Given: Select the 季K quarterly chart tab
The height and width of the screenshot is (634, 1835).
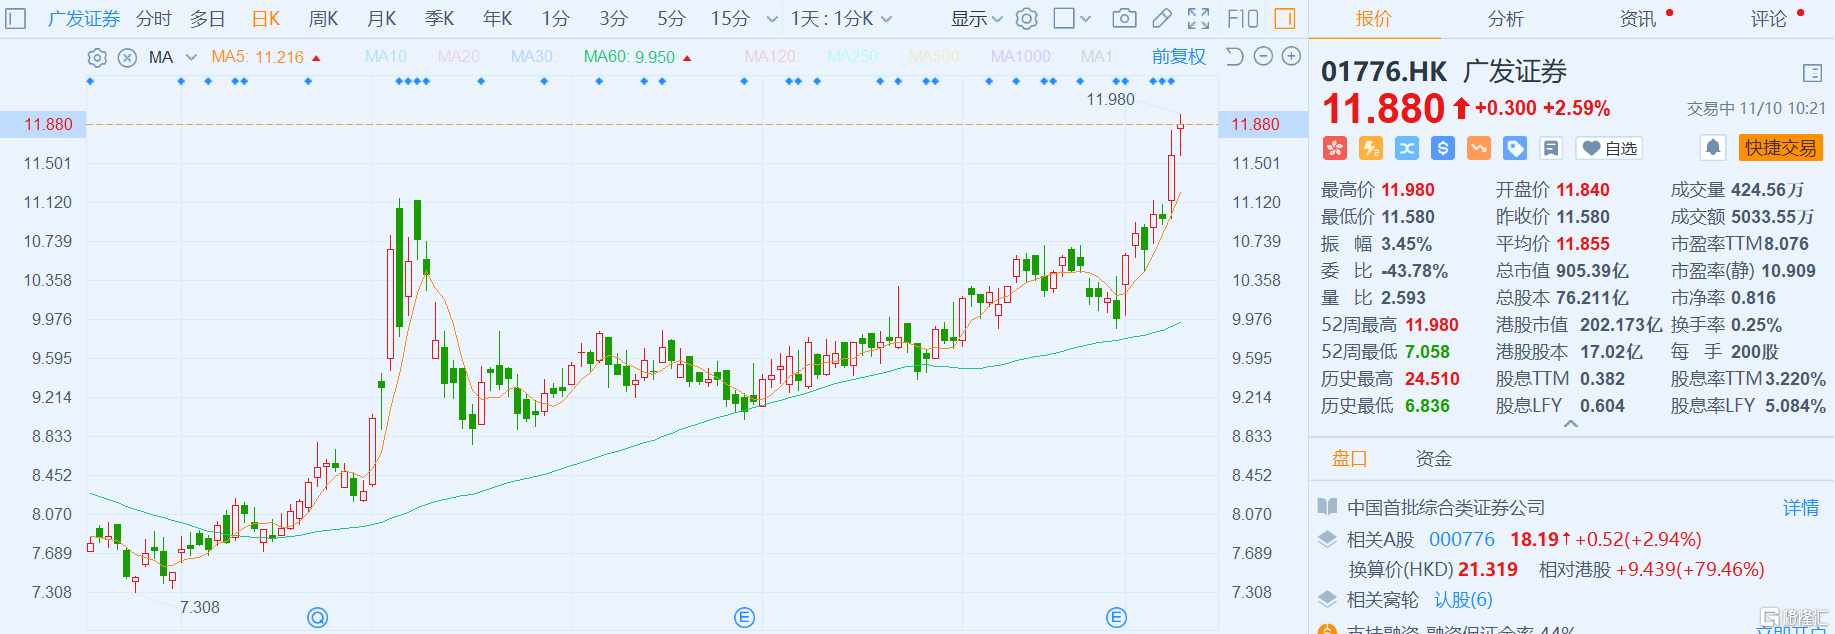Looking at the screenshot, I should tap(439, 19).
